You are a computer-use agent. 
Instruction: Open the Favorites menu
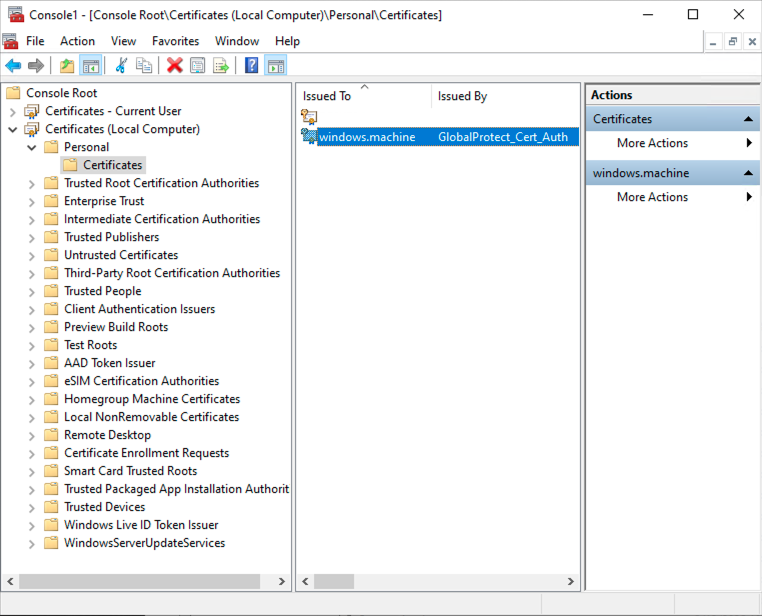175,41
